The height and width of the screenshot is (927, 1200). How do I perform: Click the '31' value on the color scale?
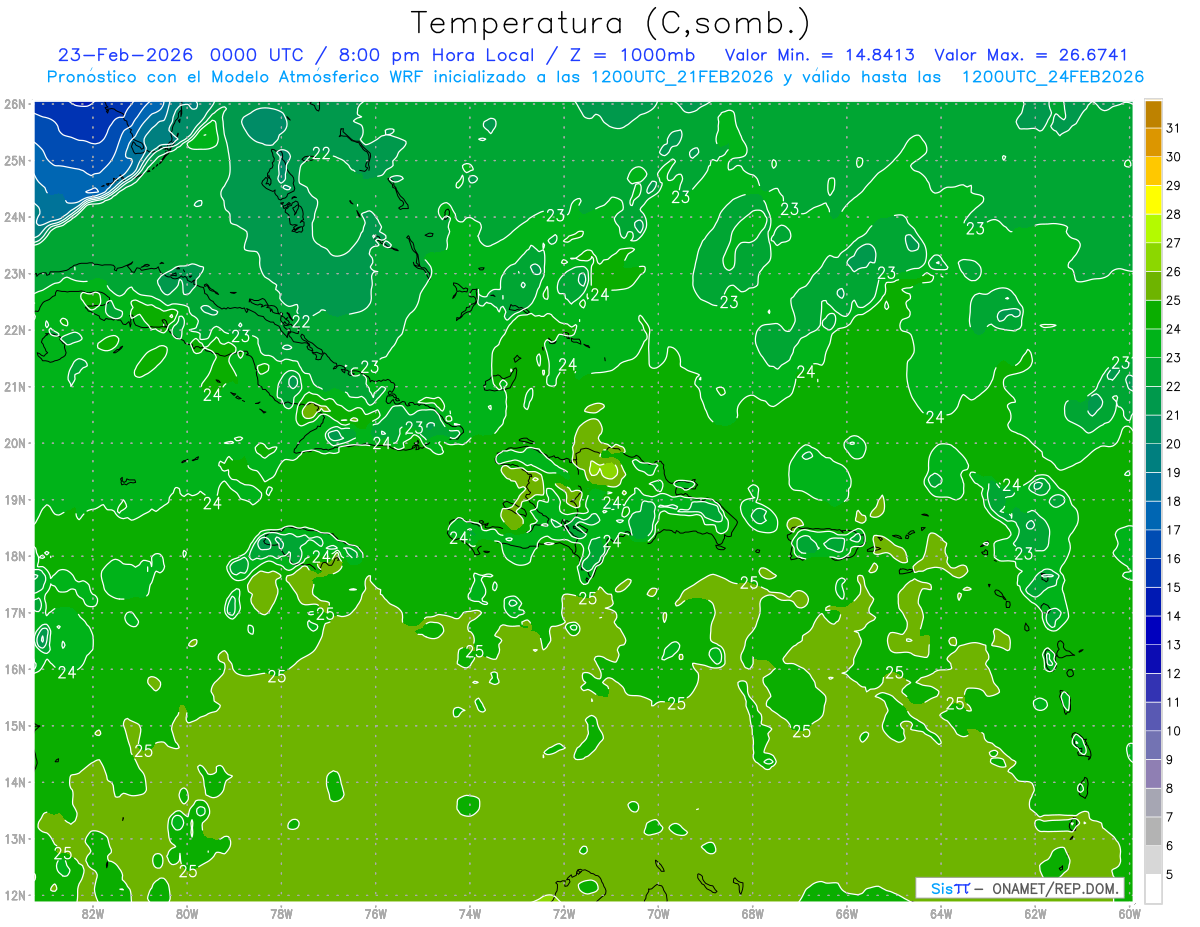click(1174, 129)
